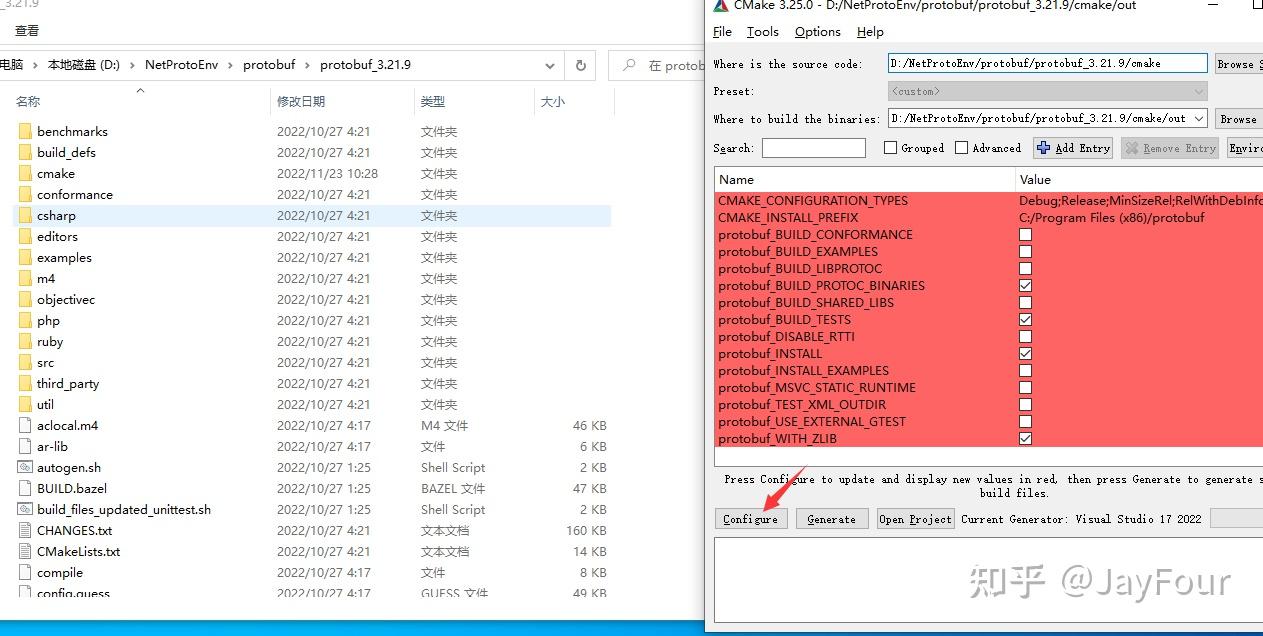The image size is (1263, 636).
Task: Open the Options menu in CMake
Action: click(817, 31)
